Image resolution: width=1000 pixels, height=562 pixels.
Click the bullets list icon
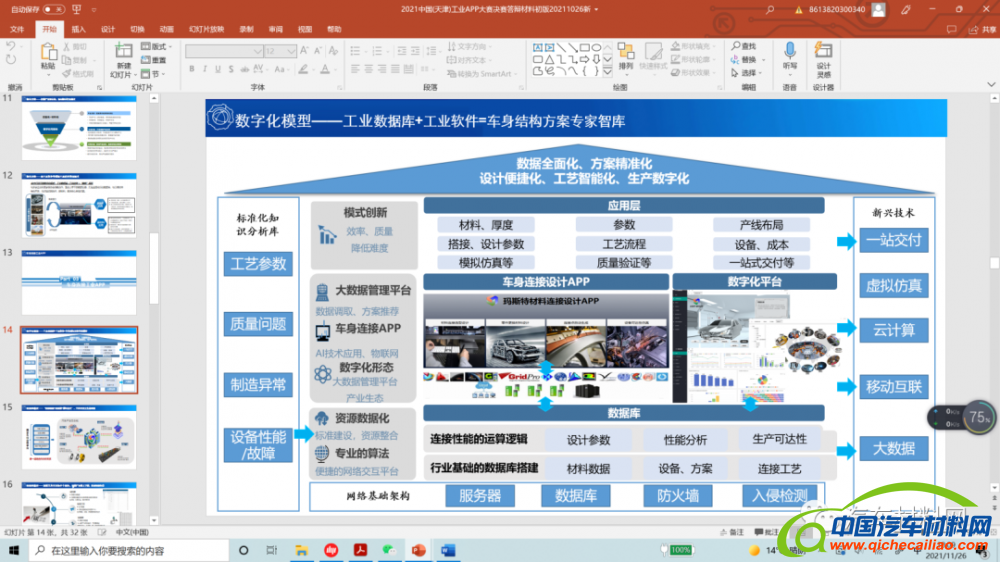[x=355, y=51]
